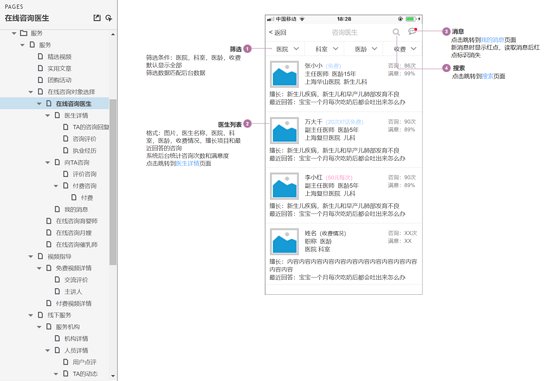Open the 医龄 filter dropdown
The width and height of the screenshot is (550, 381).
click(x=365, y=49)
